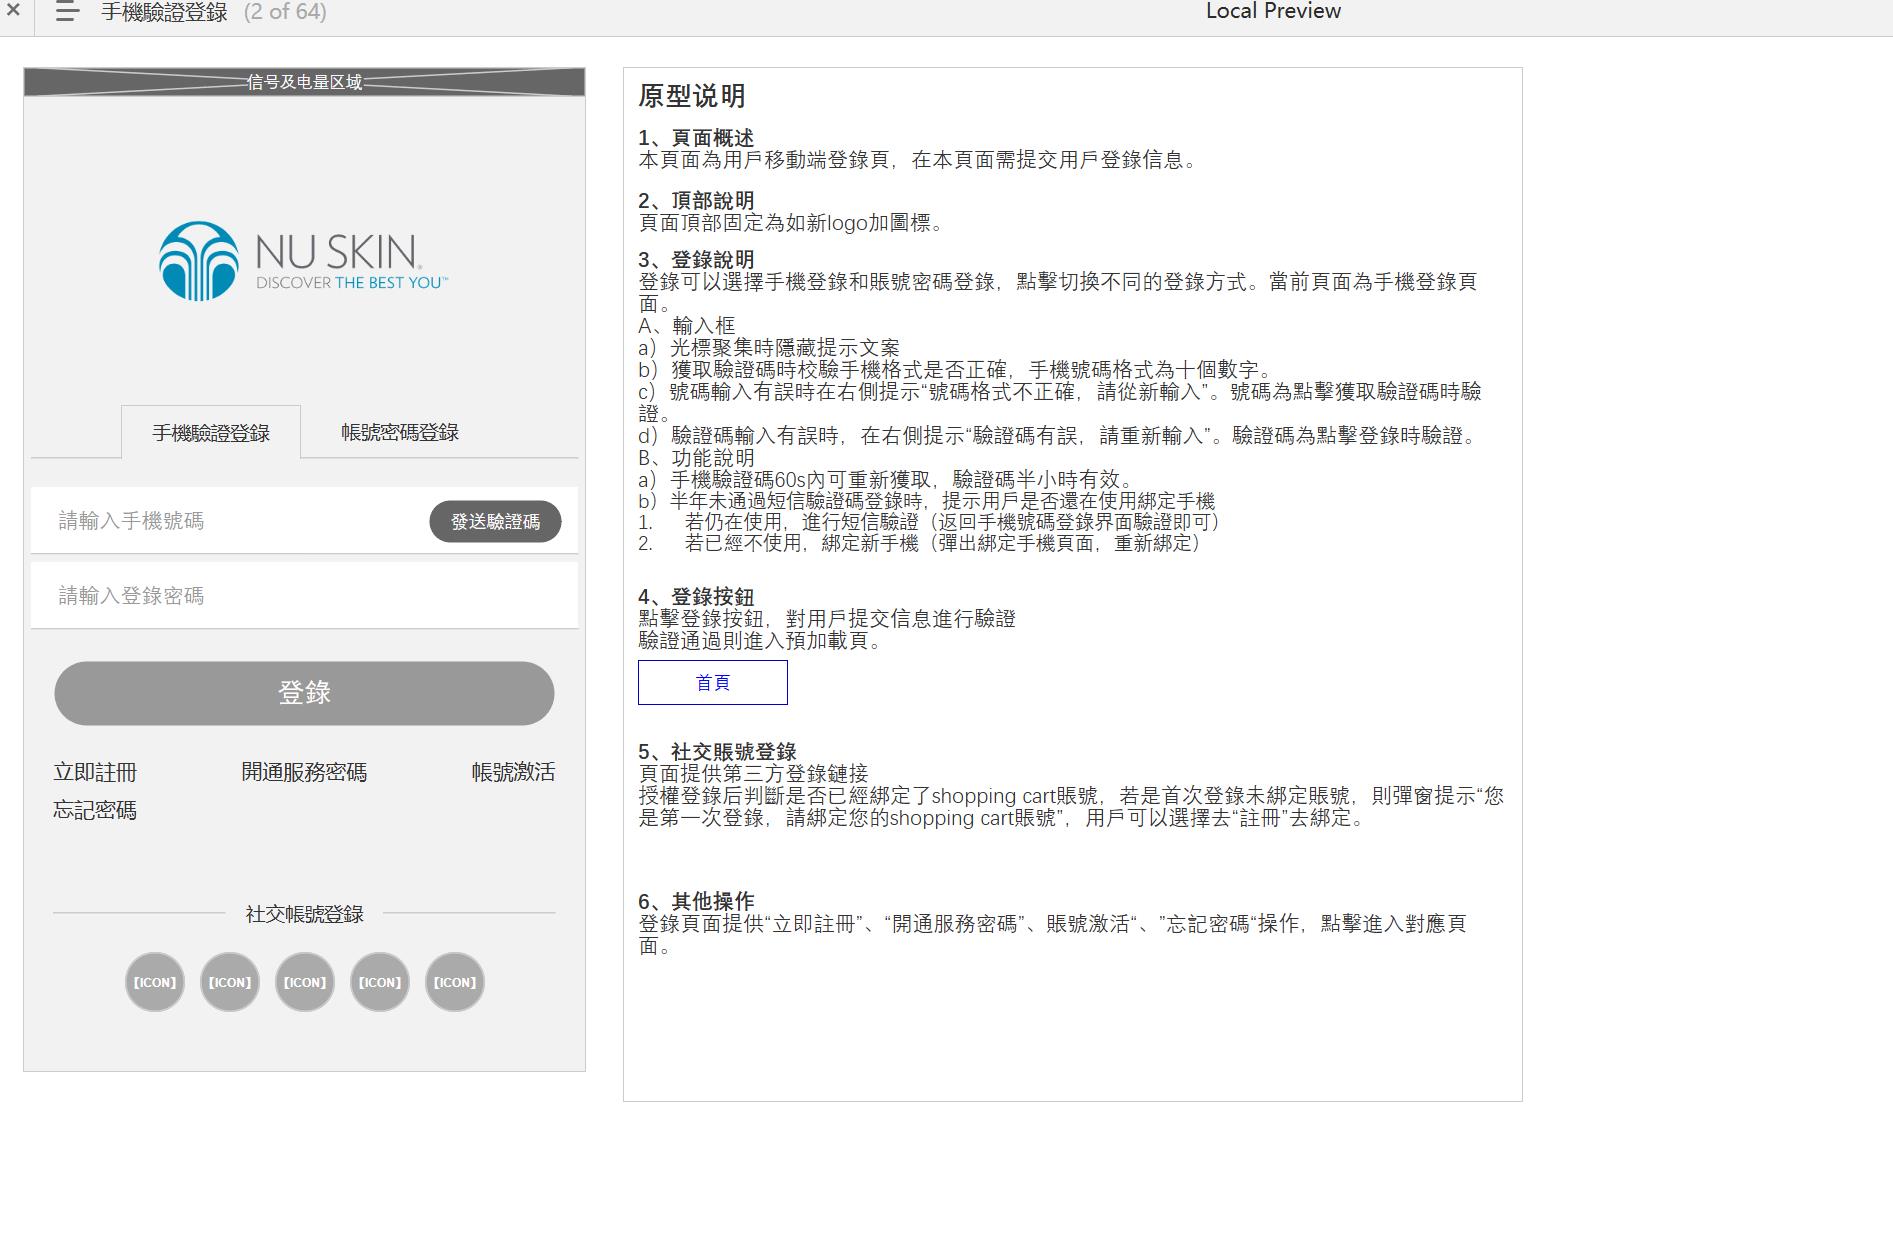Click the B、功能說明 line in notes

point(696,458)
